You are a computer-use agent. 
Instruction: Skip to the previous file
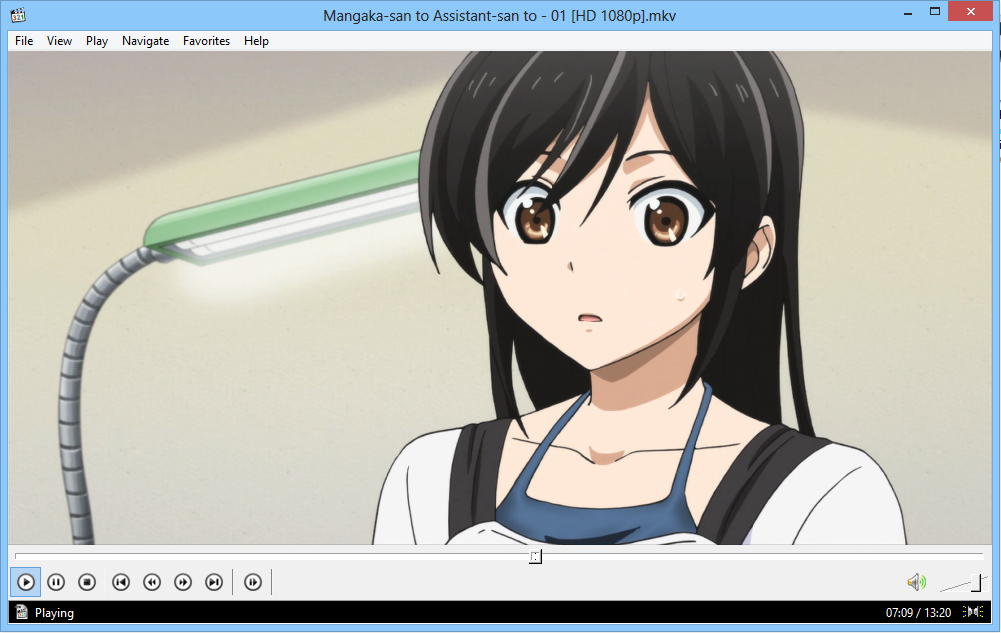tap(121, 582)
